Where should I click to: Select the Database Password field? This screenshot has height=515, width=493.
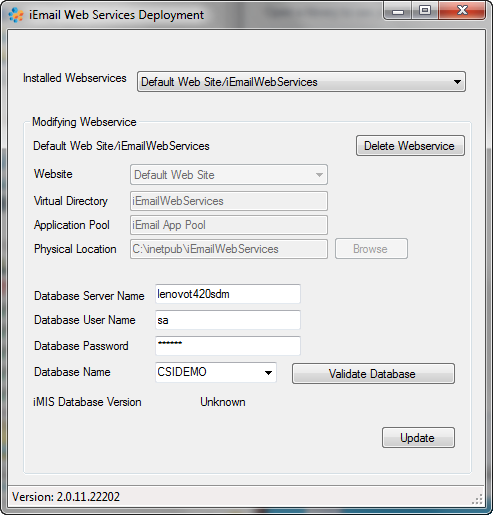pyautogui.click(x=228, y=346)
